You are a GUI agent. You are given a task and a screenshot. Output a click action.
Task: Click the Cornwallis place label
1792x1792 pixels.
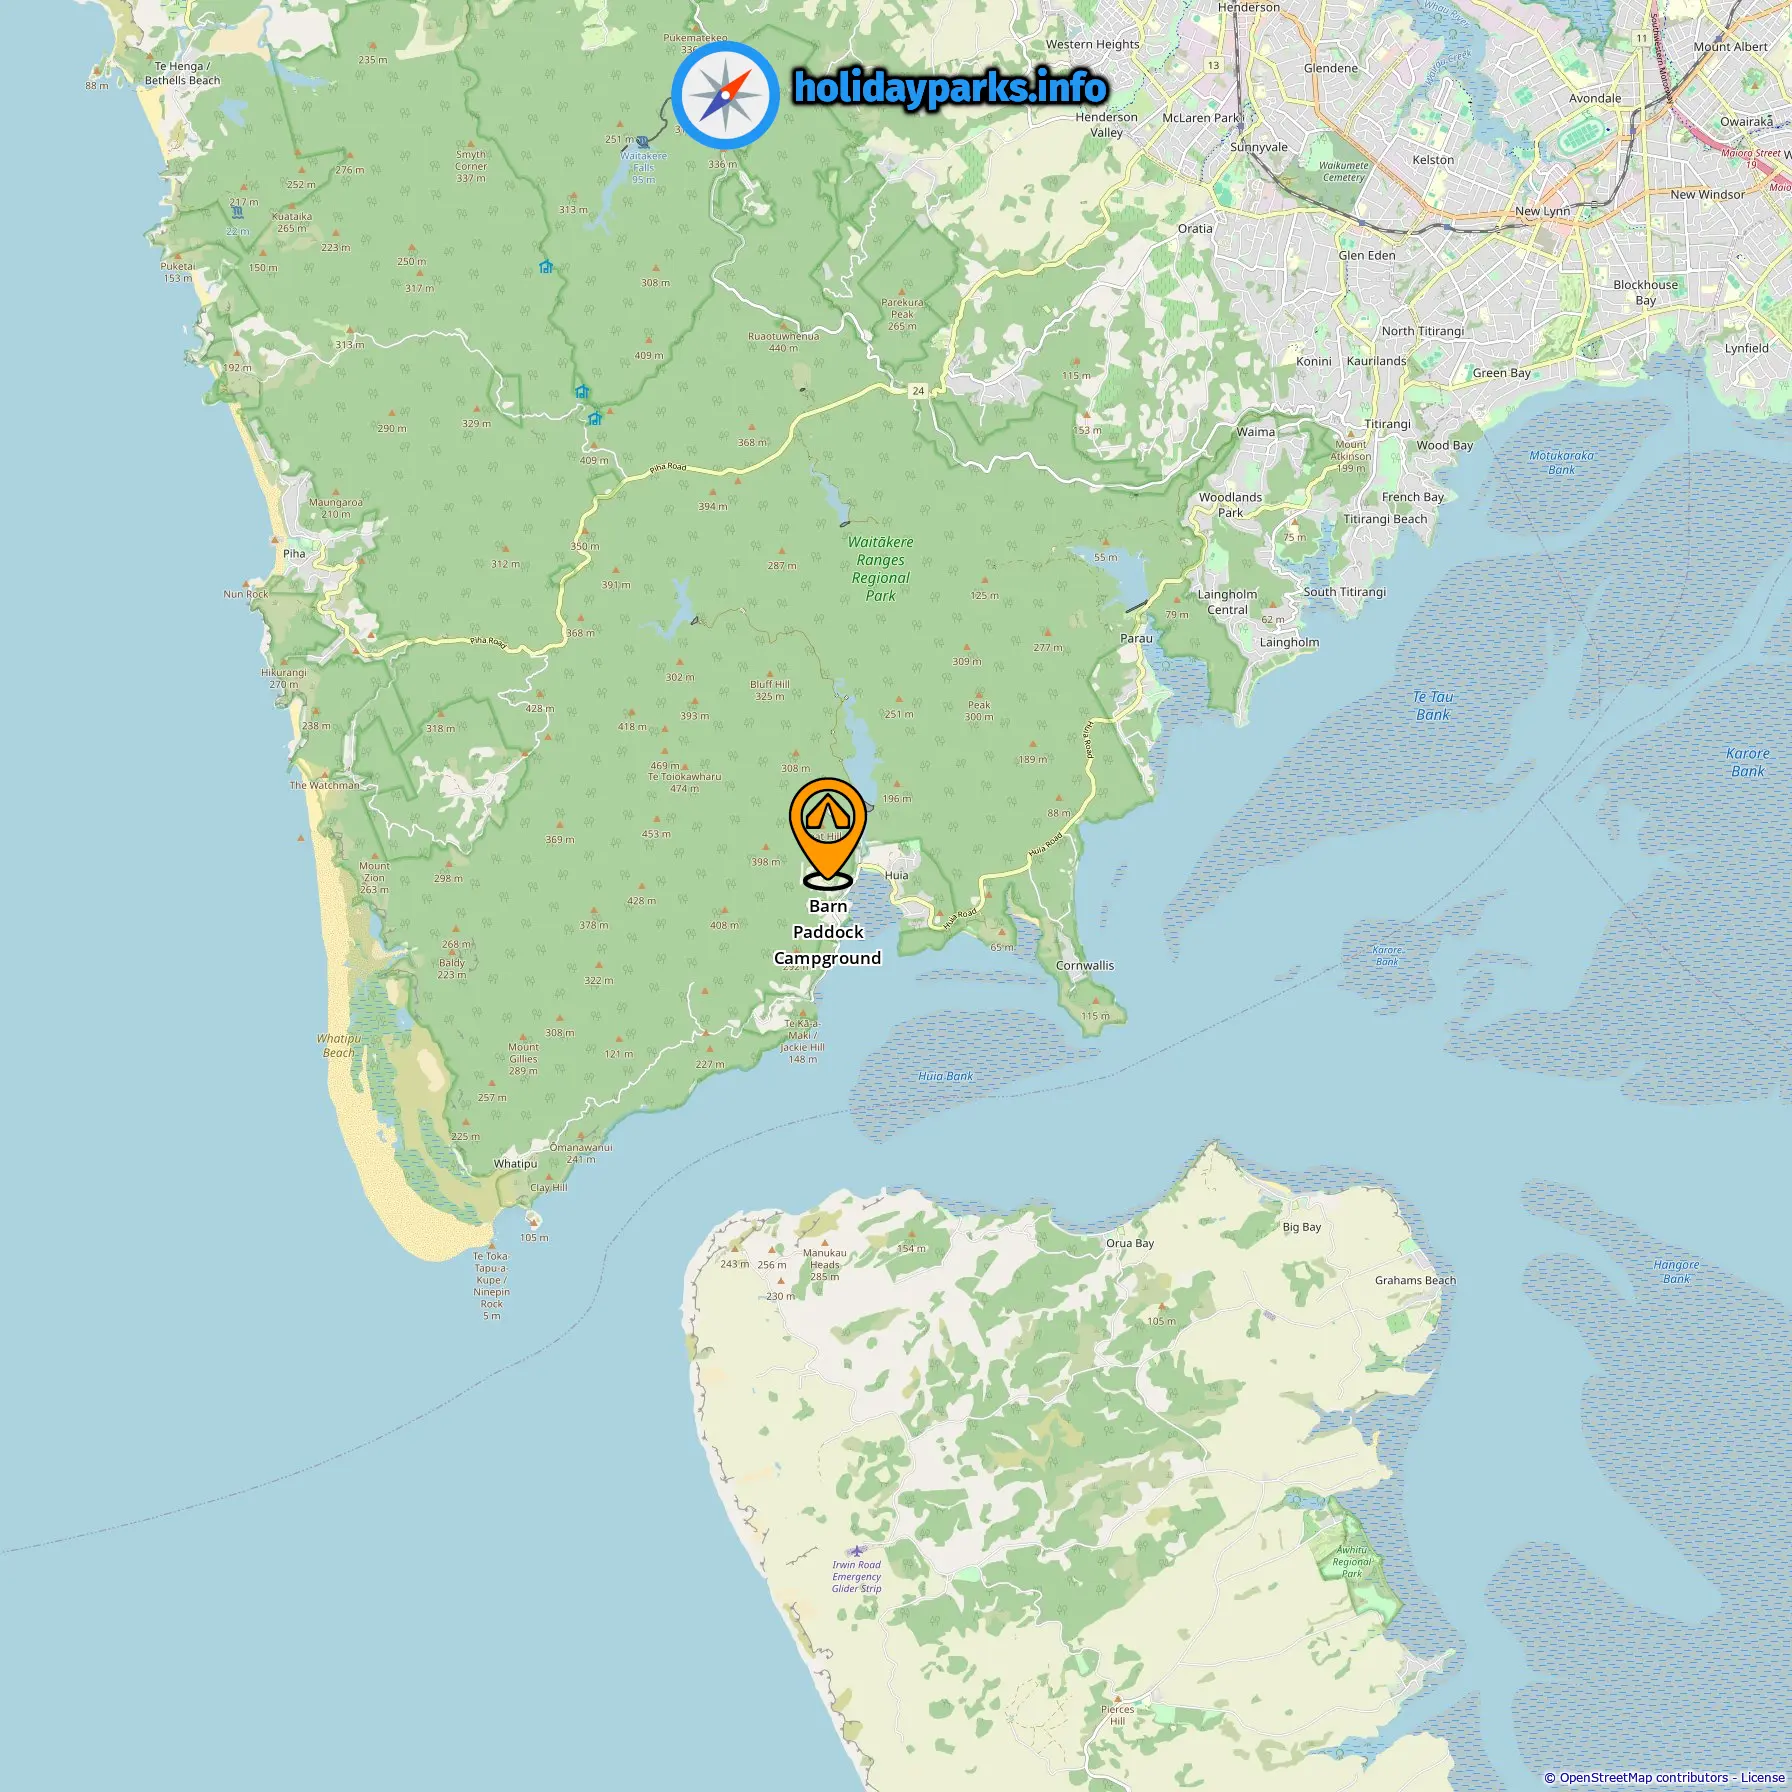(x=1085, y=965)
